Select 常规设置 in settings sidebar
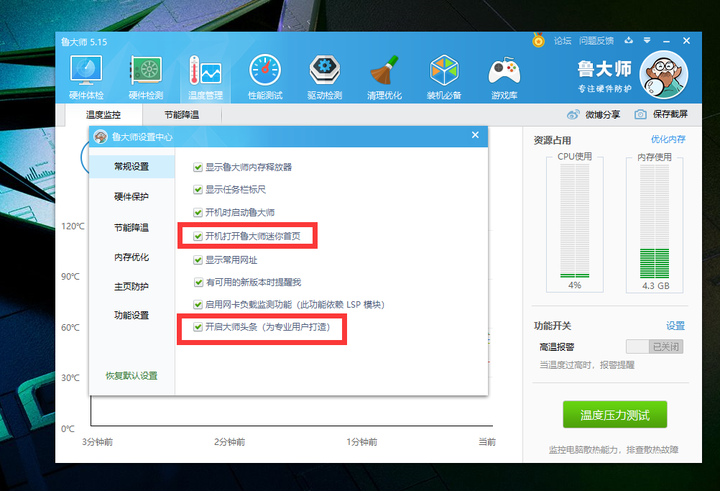The height and width of the screenshot is (491, 720). pyautogui.click(x=132, y=166)
